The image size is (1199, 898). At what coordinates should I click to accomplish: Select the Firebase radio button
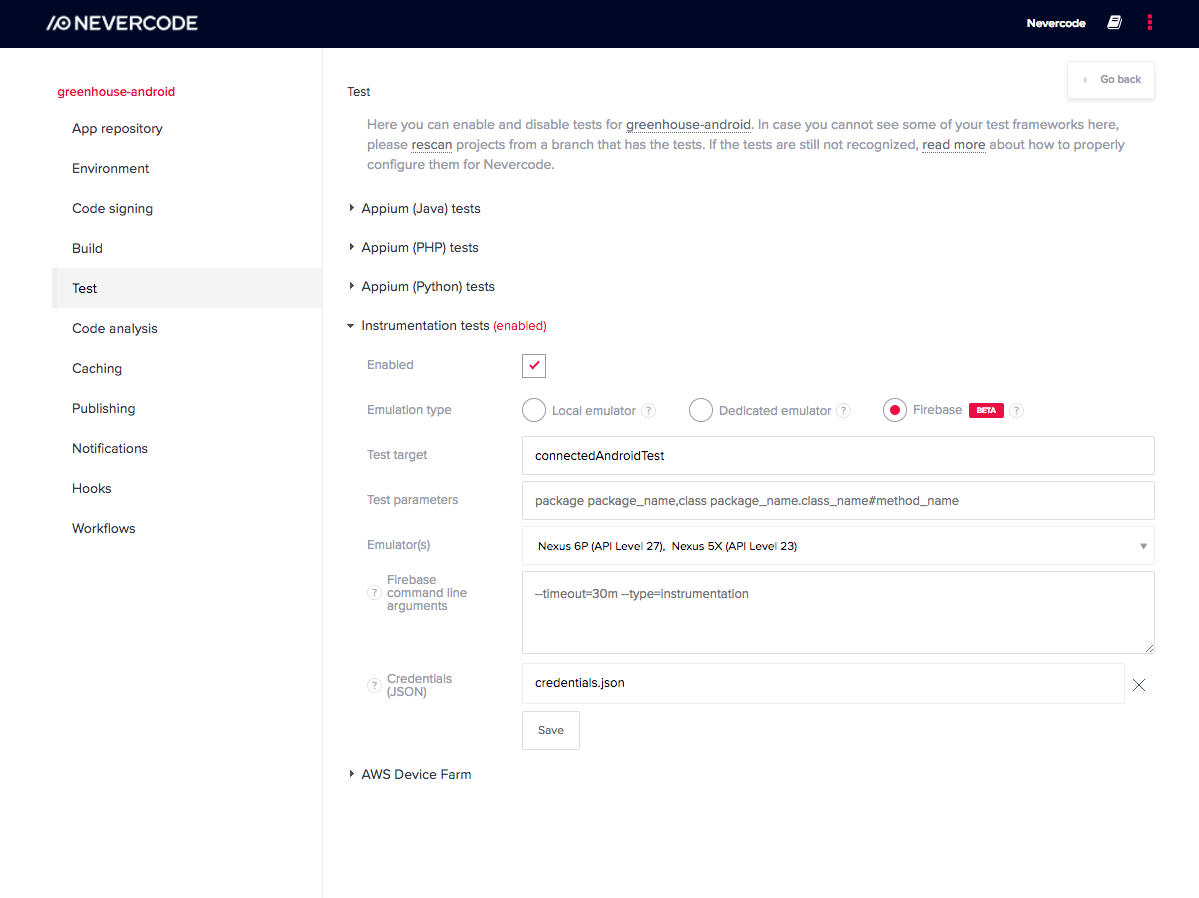pyautogui.click(x=895, y=410)
